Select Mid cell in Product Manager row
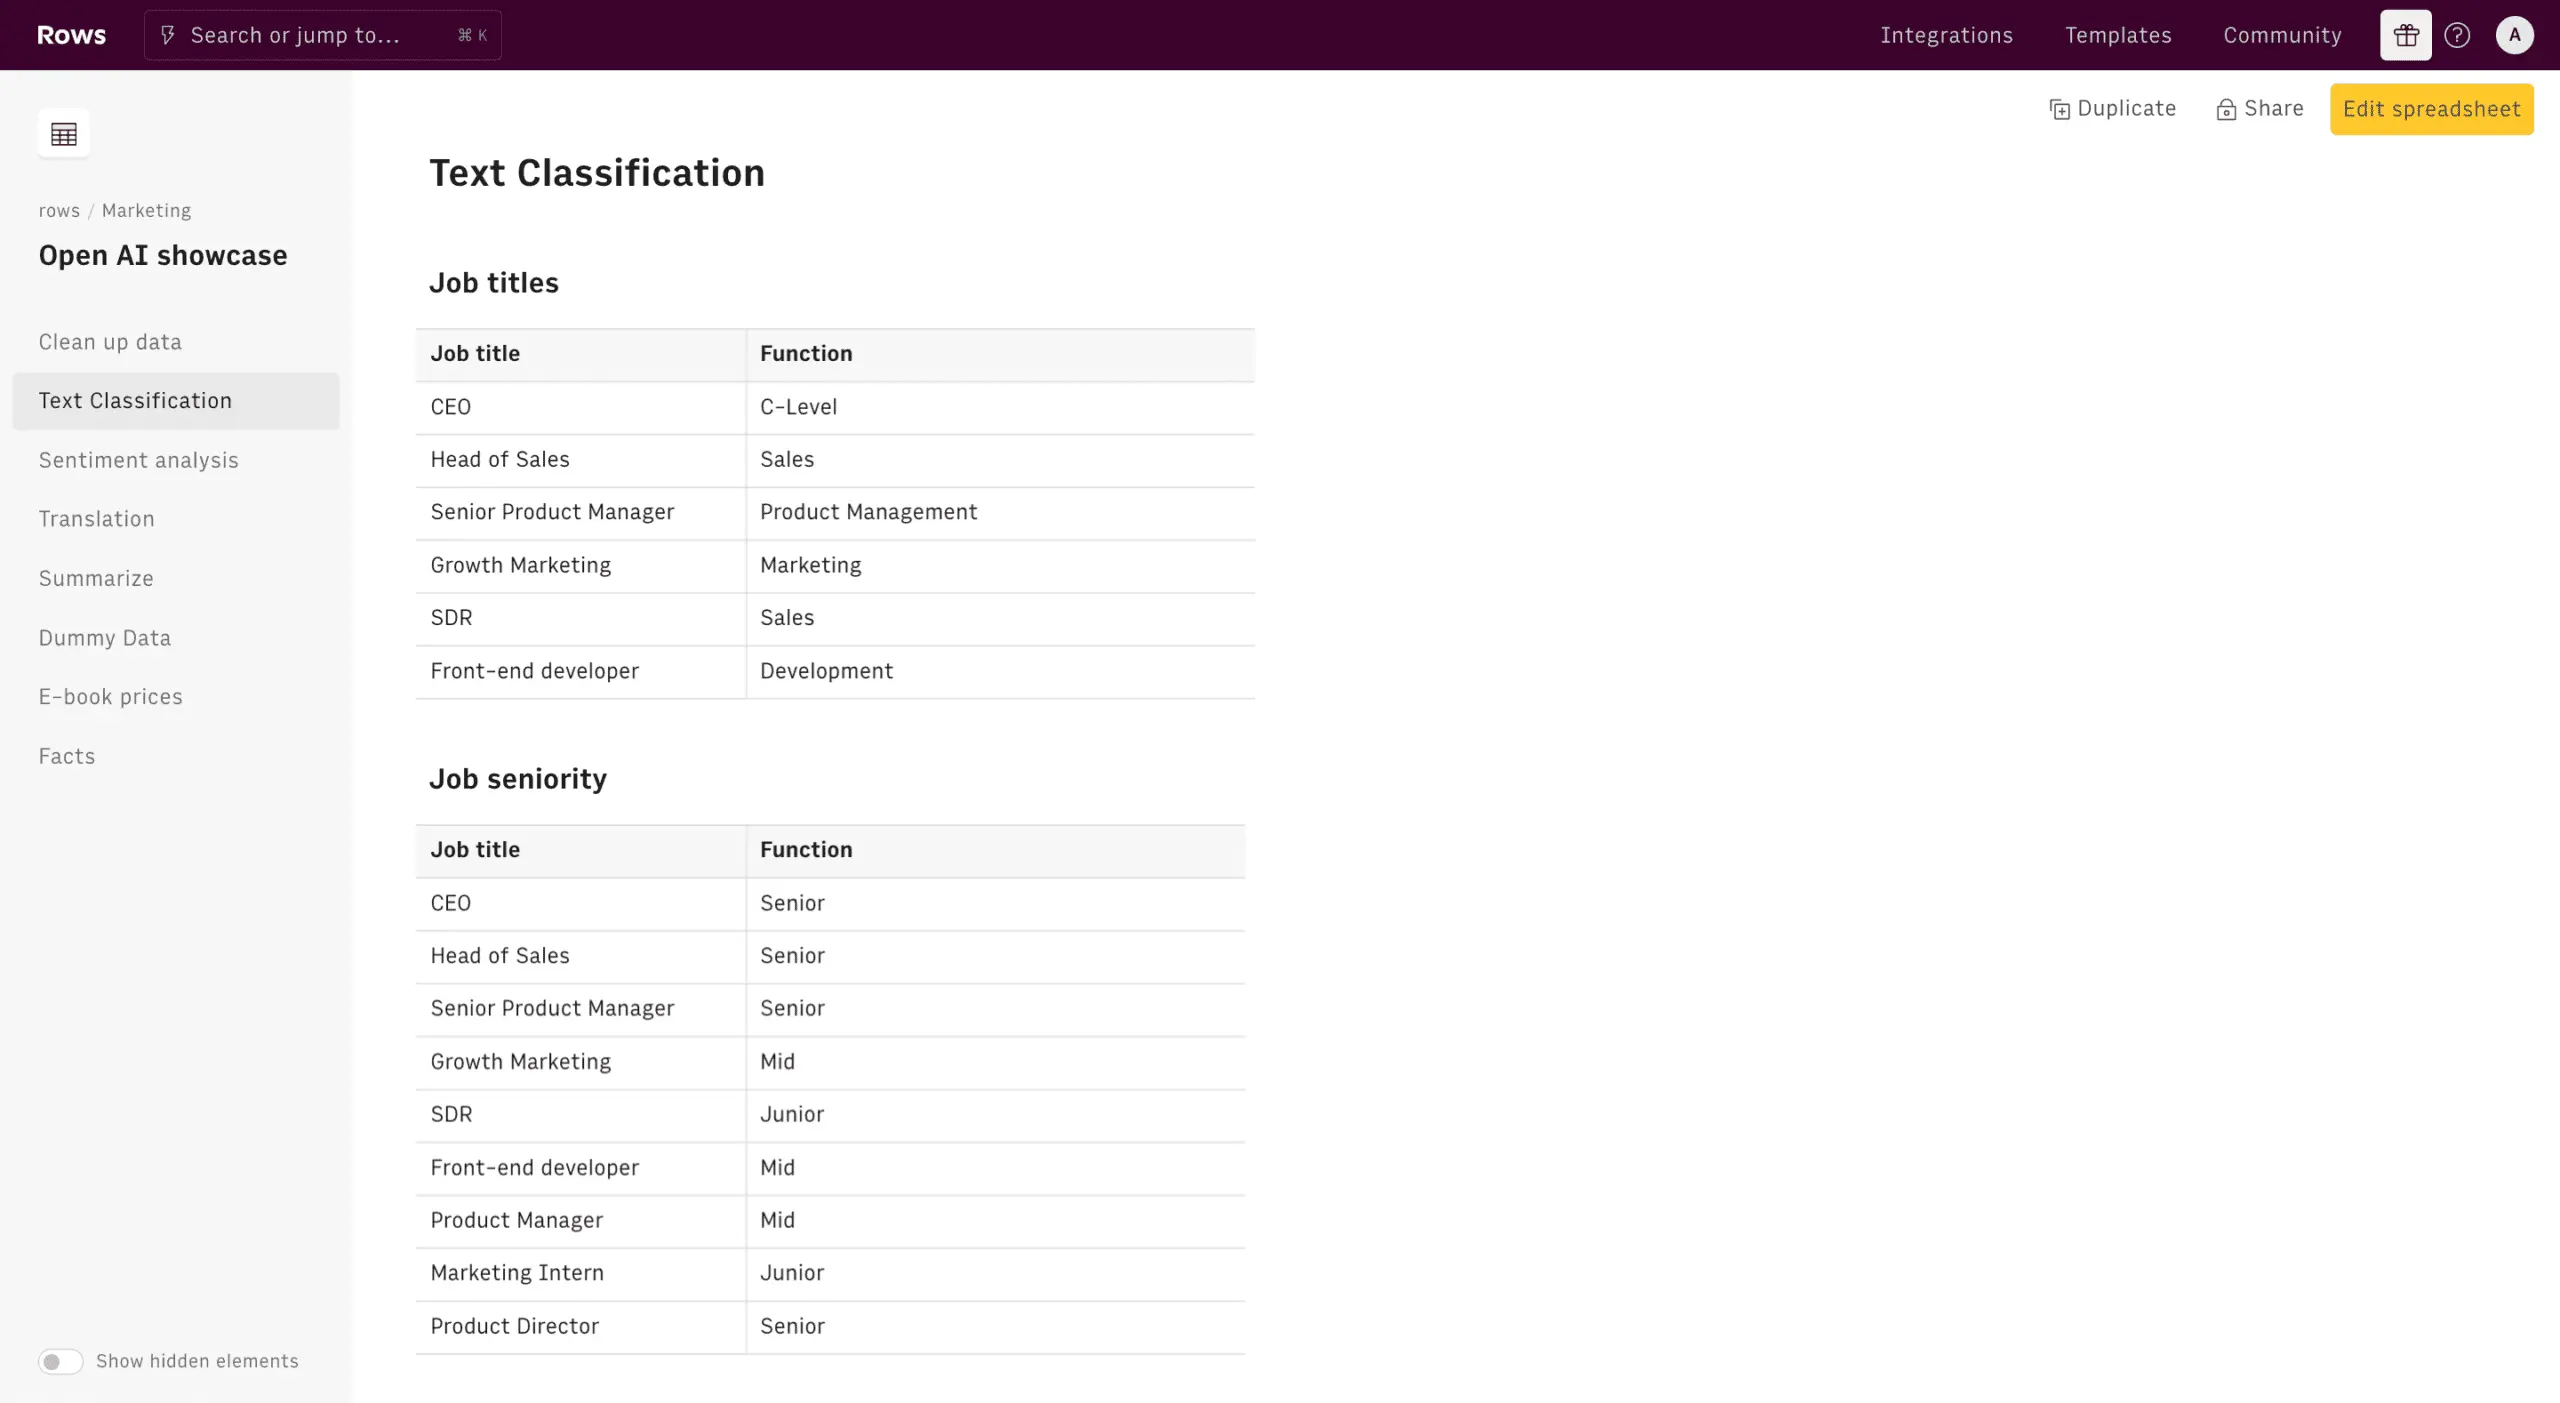 point(995,1221)
